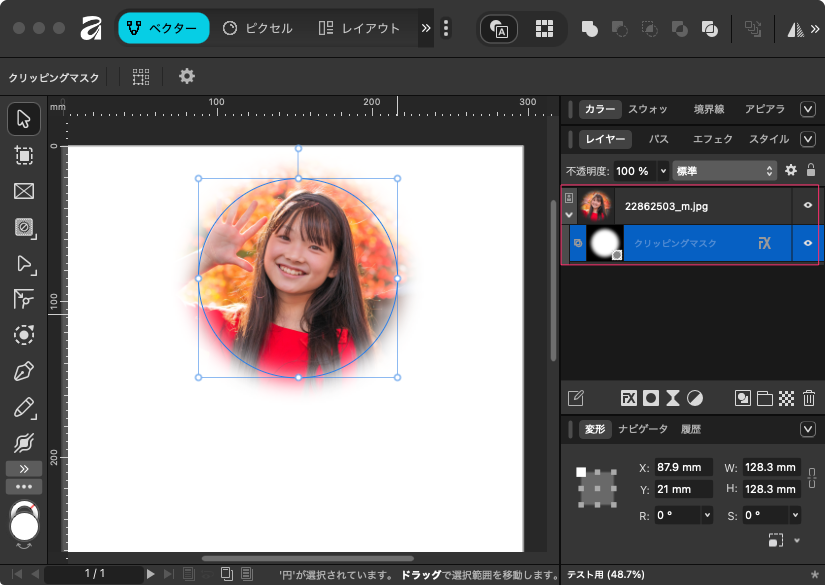Open the rotation R value dropdown
The width and height of the screenshot is (825, 585).
click(708, 515)
